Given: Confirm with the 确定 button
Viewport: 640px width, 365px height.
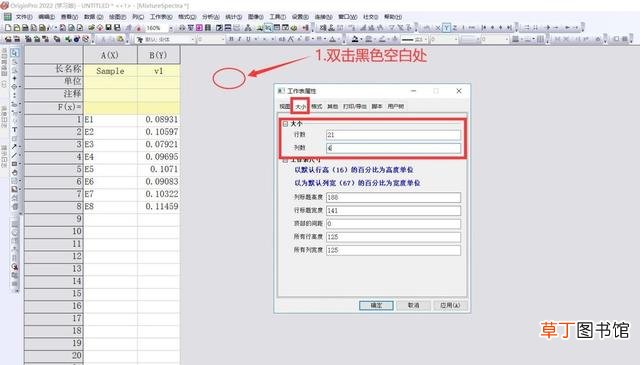Looking at the screenshot, I should pos(376,305).
